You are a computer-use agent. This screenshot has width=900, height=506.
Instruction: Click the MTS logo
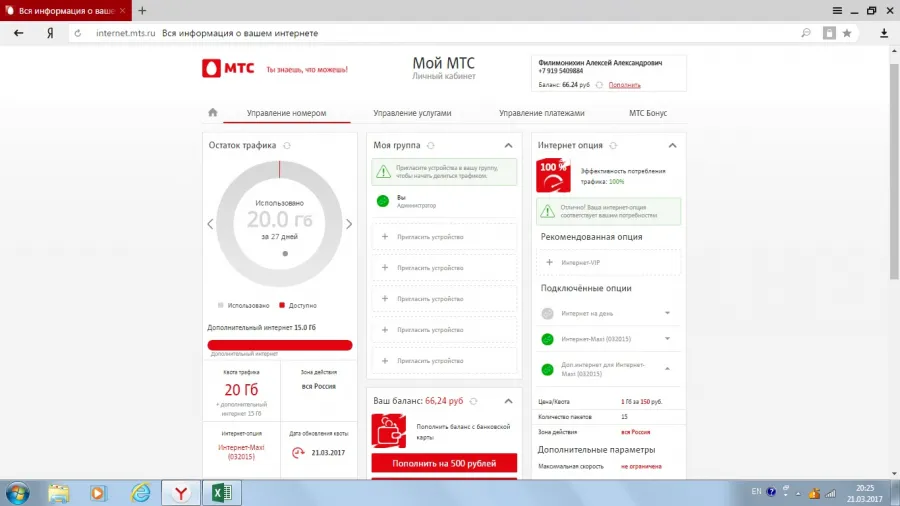pos(228,68)
